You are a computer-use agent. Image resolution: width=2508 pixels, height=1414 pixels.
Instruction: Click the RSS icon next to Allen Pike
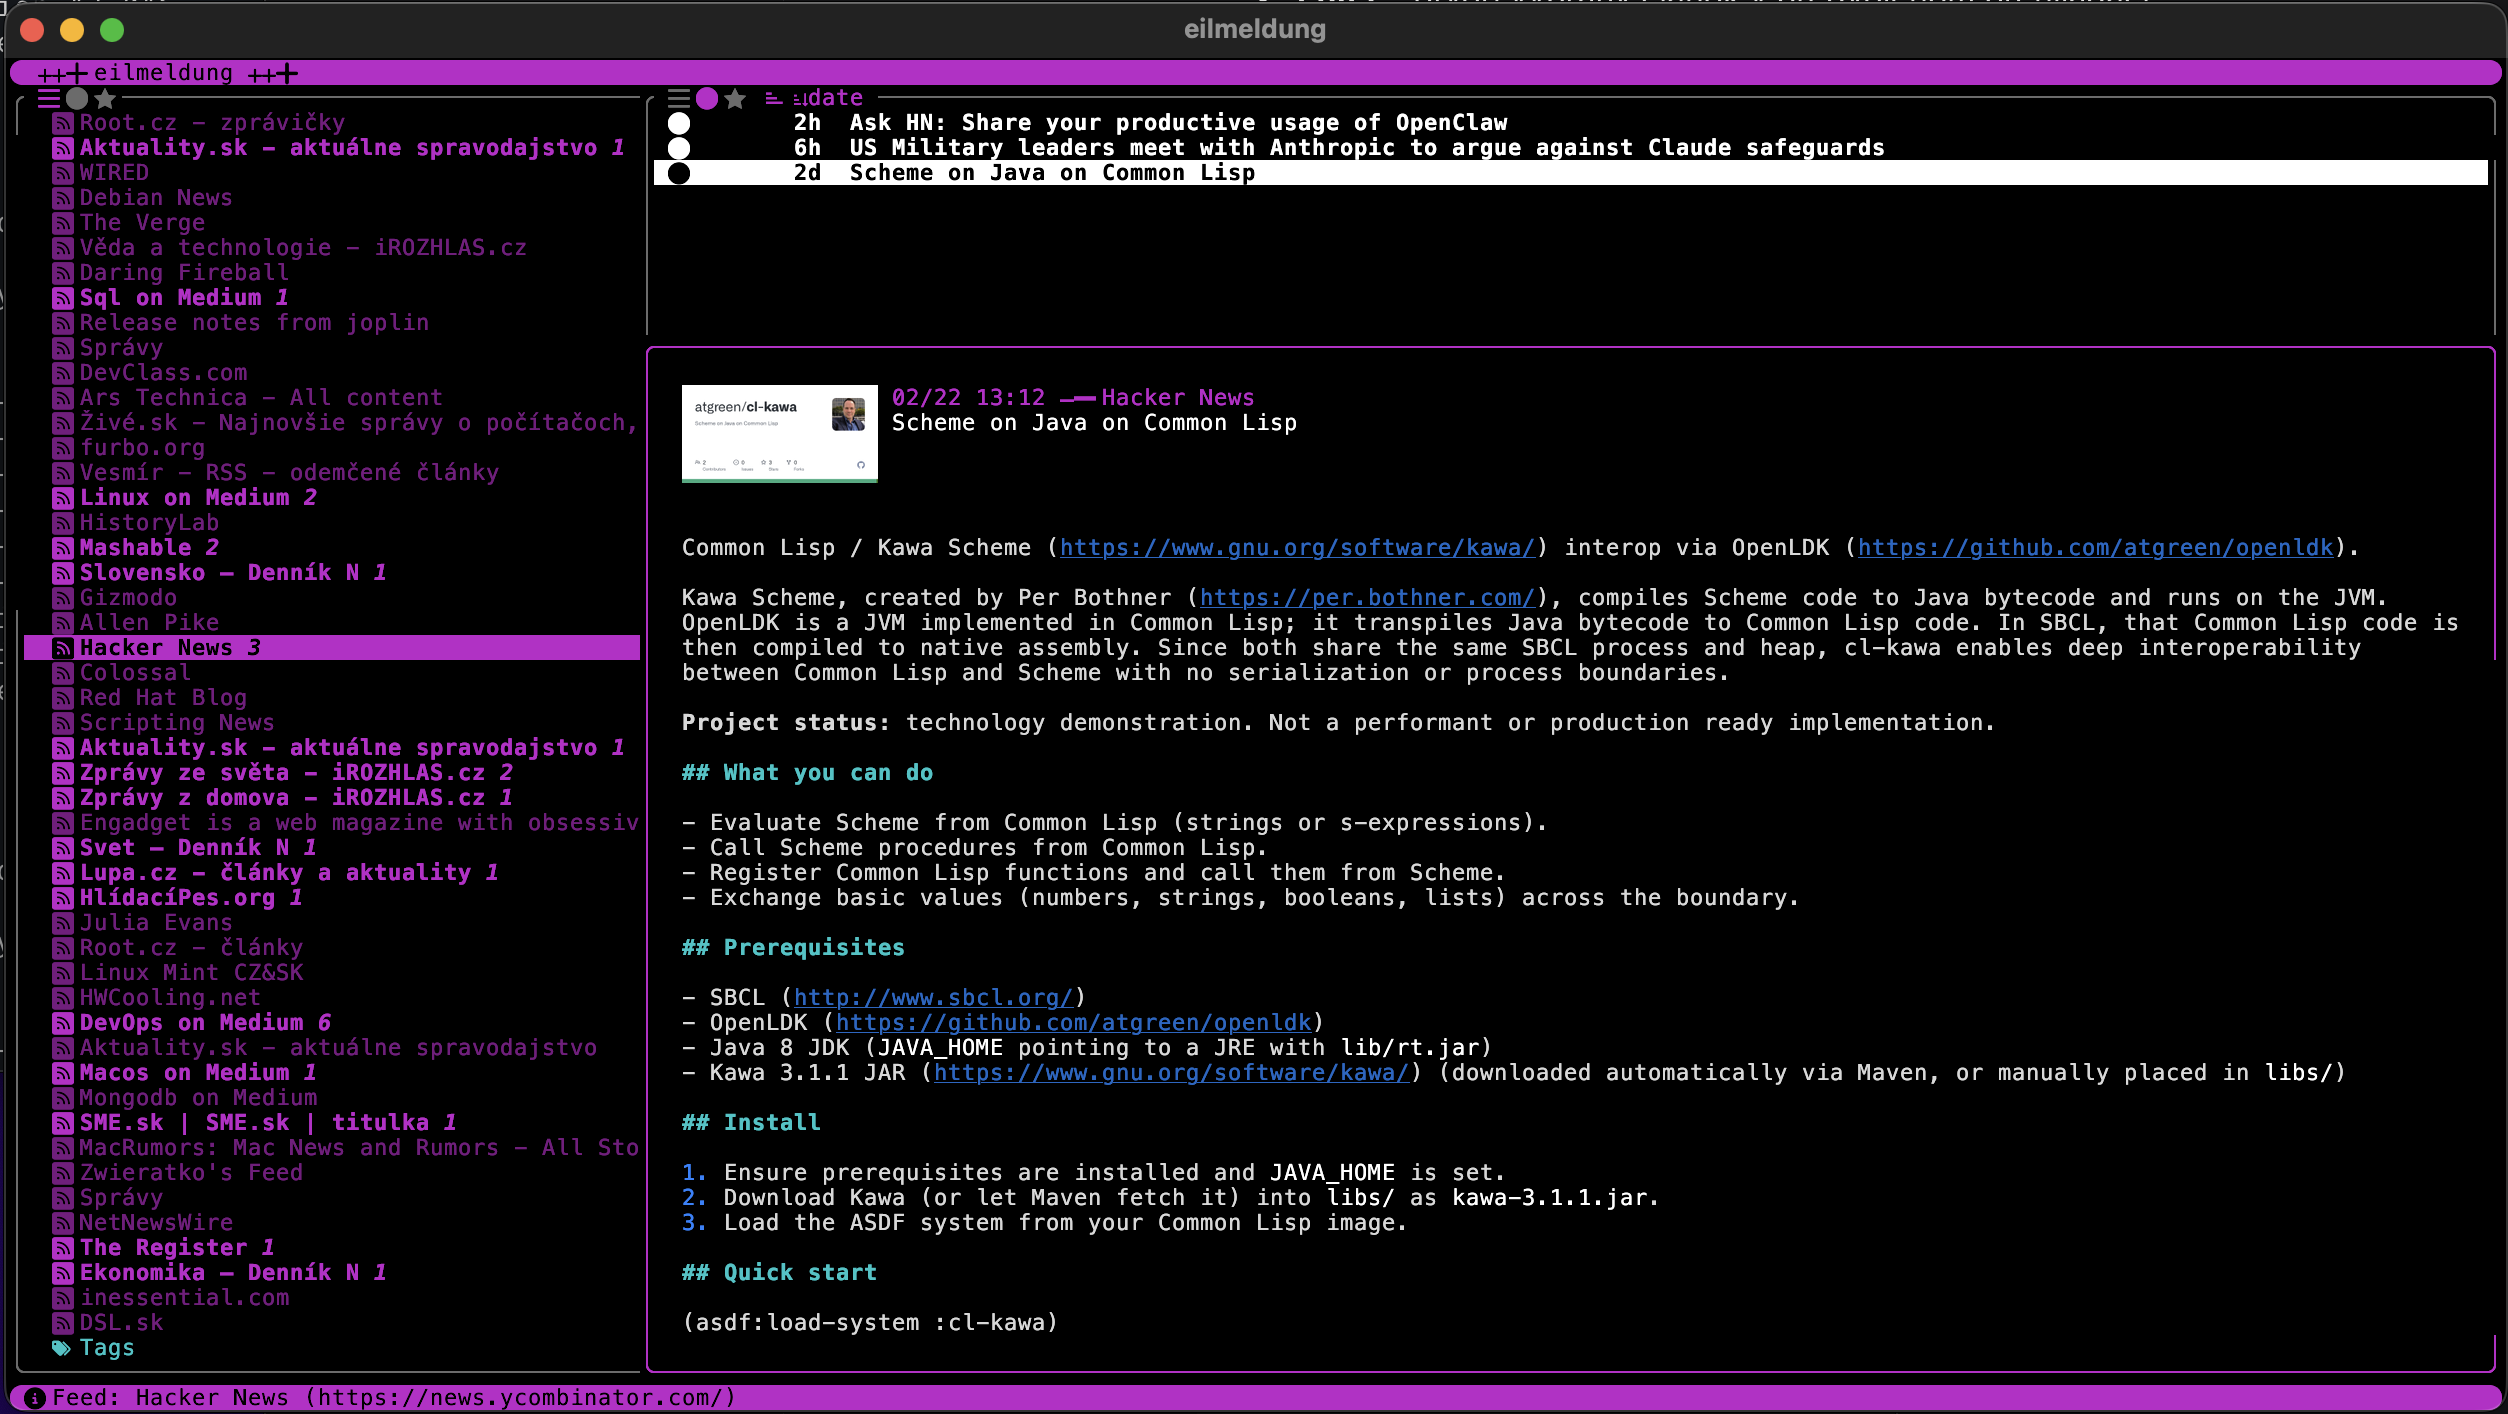(x=63, y=623)
